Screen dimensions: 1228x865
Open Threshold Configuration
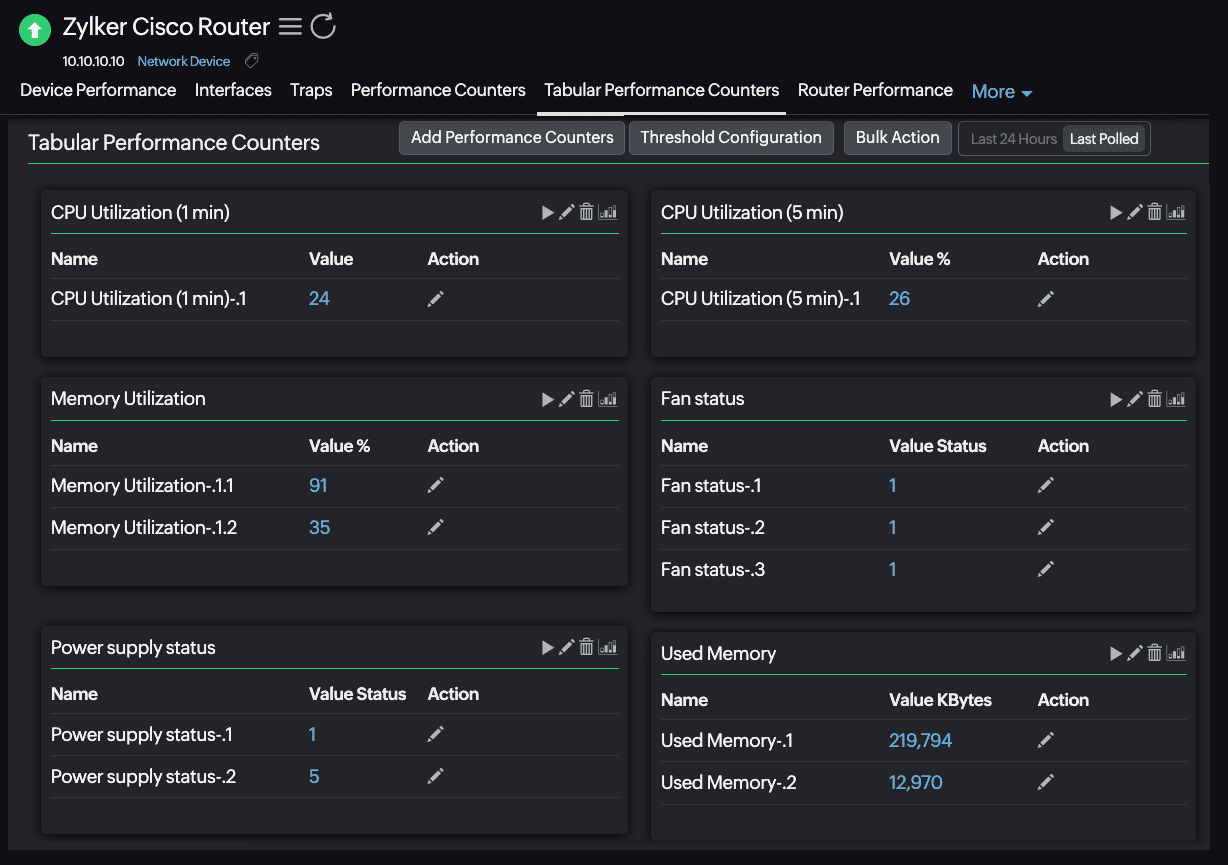coord(731,137)
